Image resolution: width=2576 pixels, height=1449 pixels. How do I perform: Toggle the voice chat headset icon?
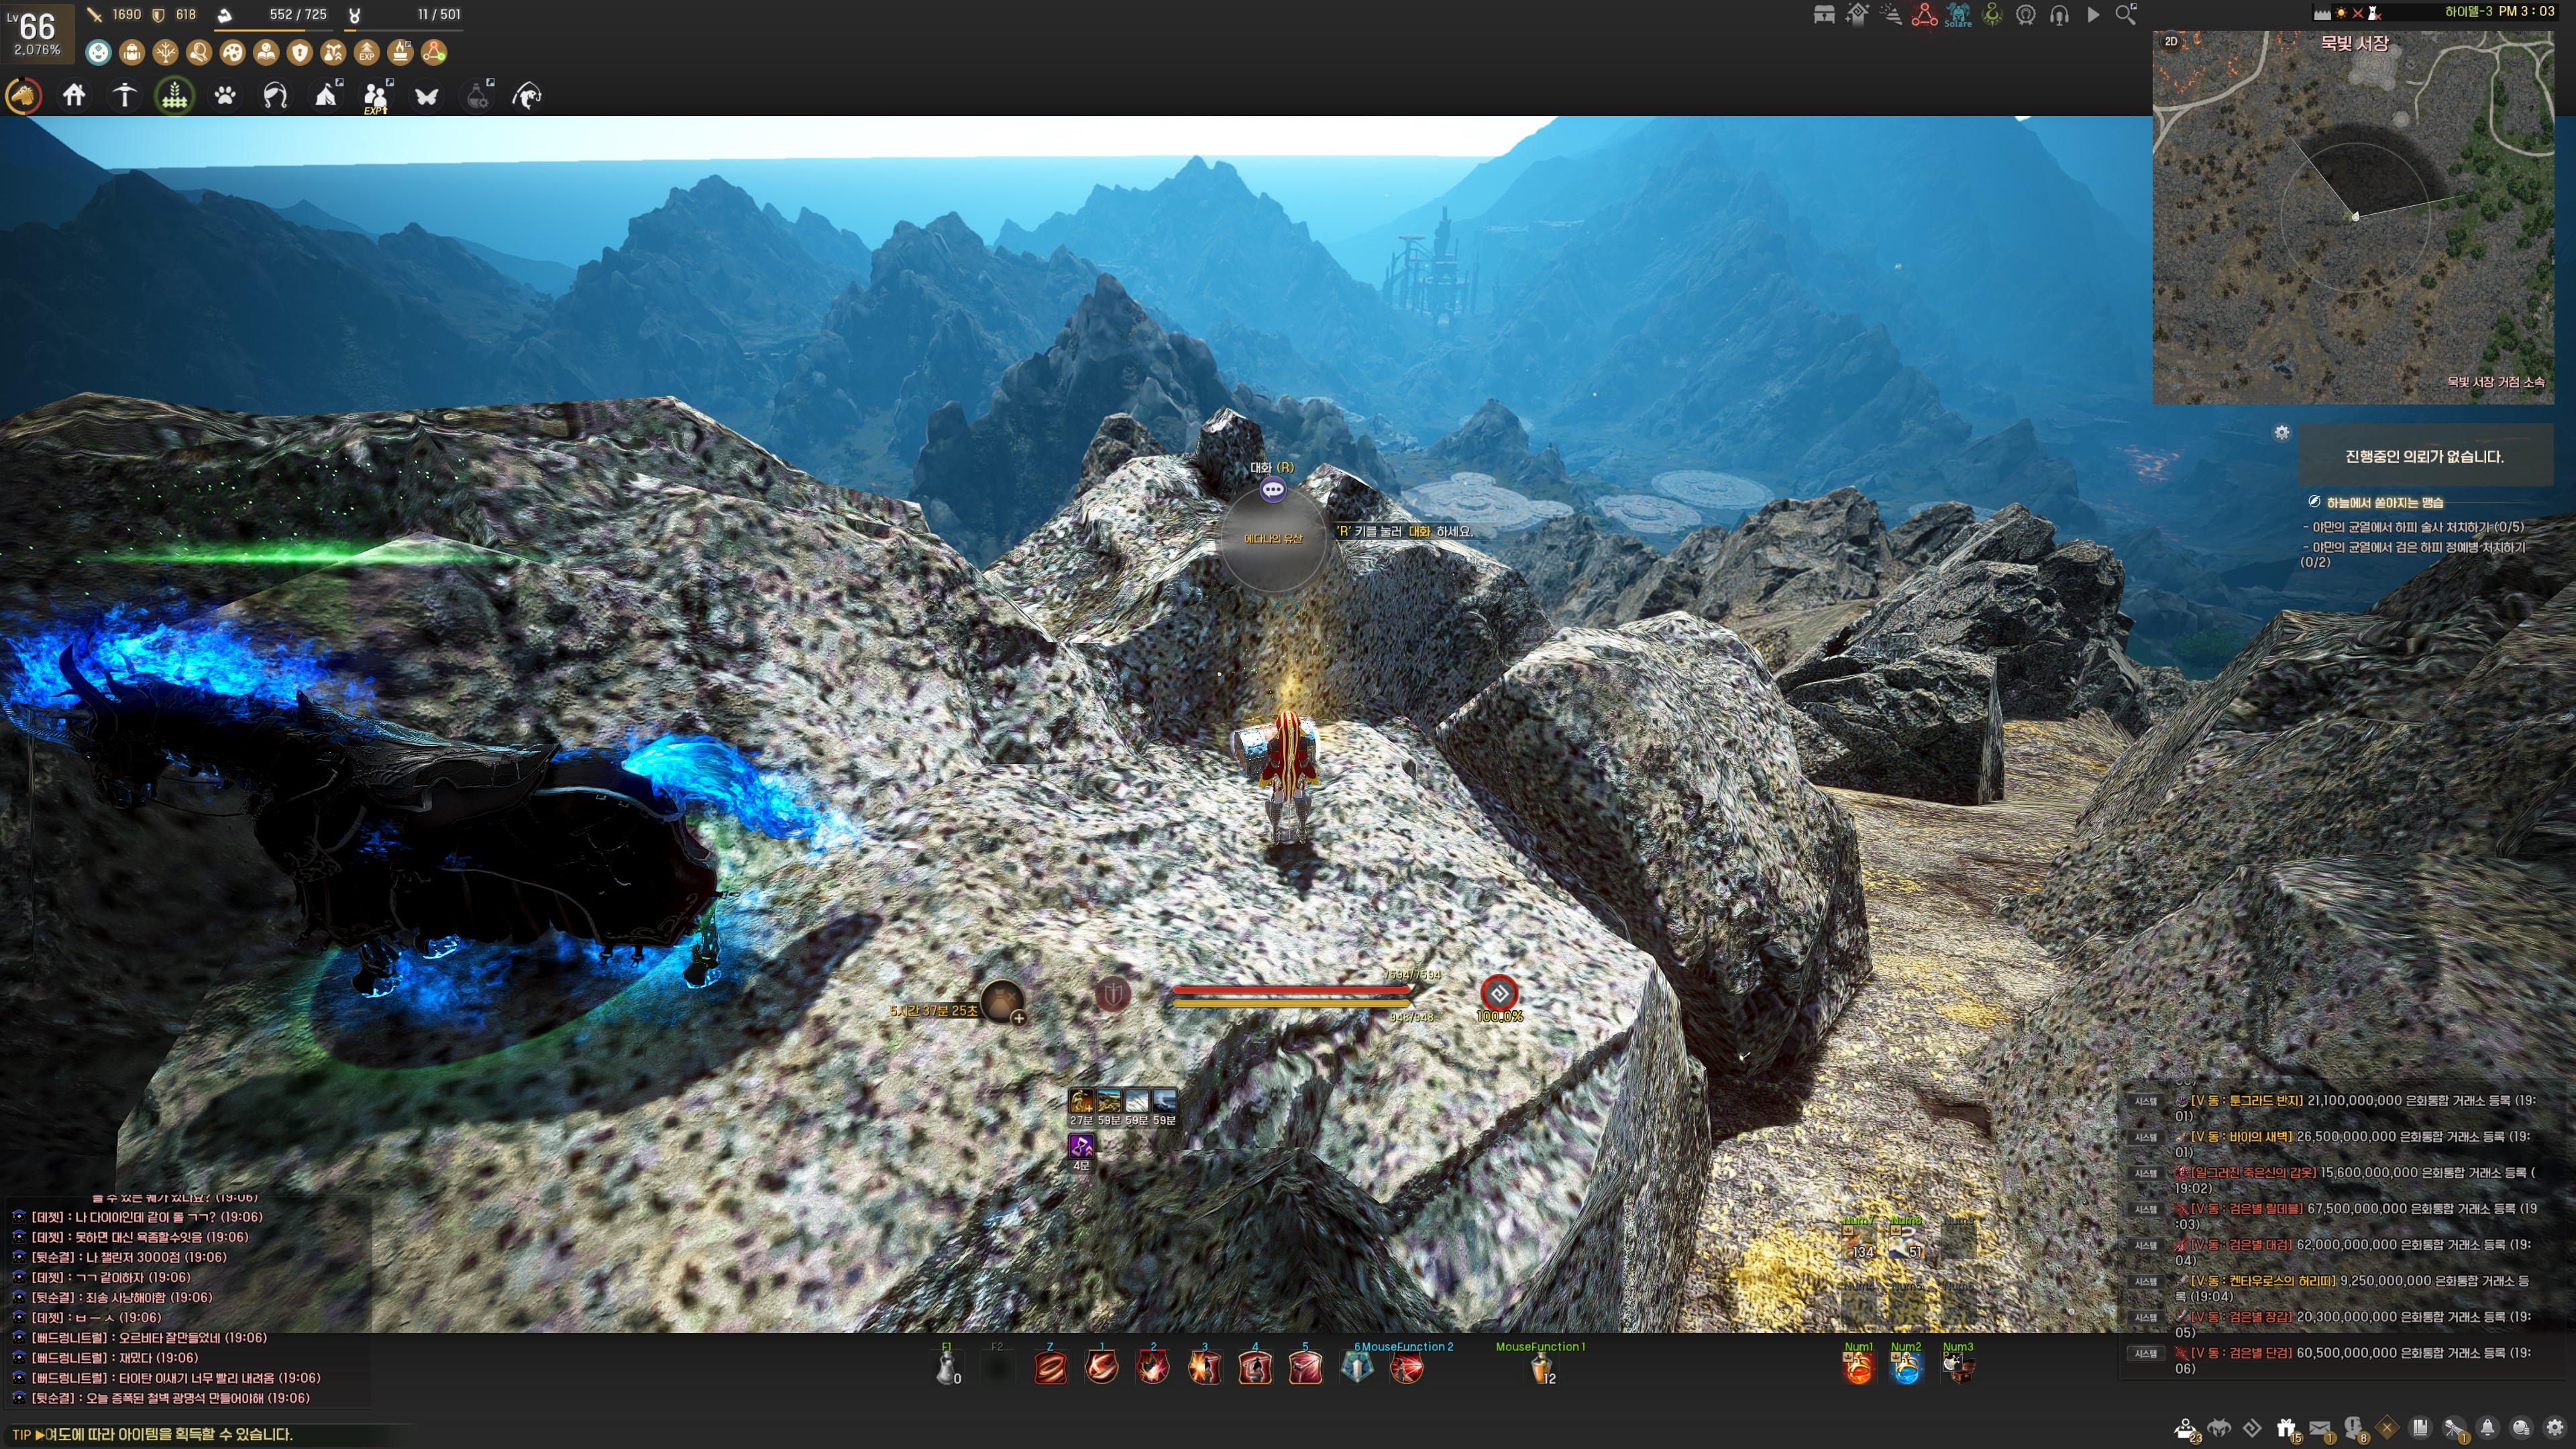pos(2059,15)
